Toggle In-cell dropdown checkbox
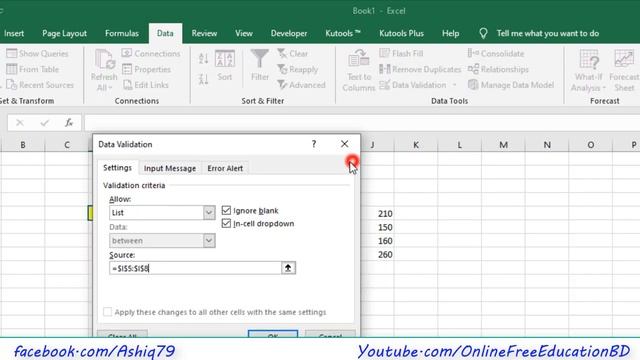The height and width of the screenshot is (360, 640). (x=226, y=223)
